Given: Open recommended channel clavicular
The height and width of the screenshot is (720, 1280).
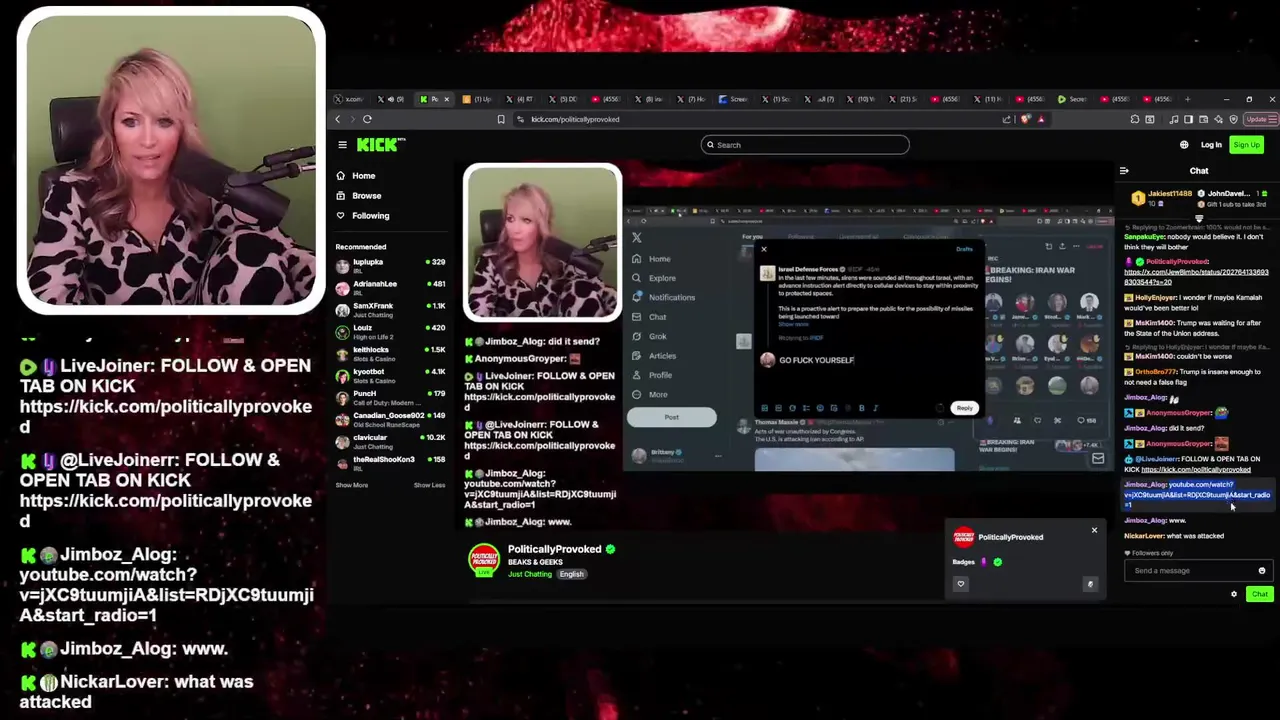Looking at the screenshot, I should (390, 441).
